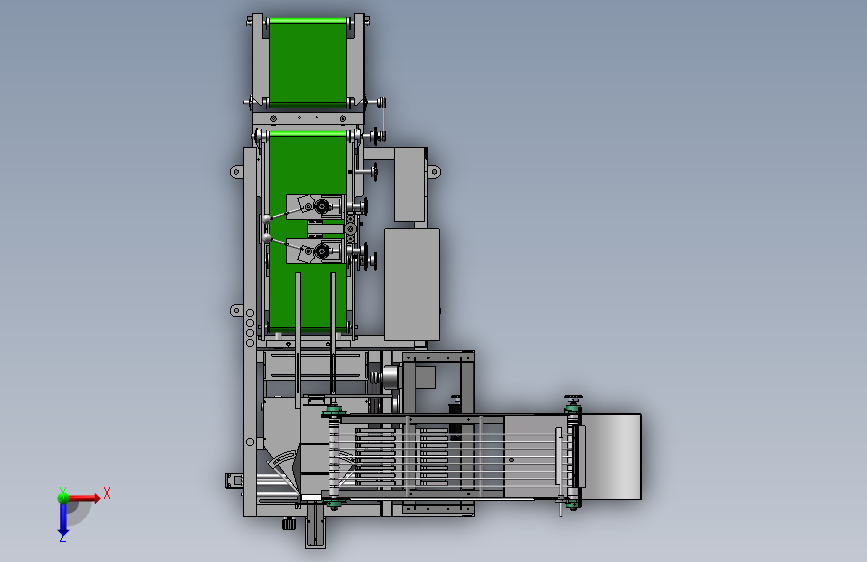Click the green Y axis origin ball of triad
The height and width of the screenshot is (562, 867).
point(63,498)
